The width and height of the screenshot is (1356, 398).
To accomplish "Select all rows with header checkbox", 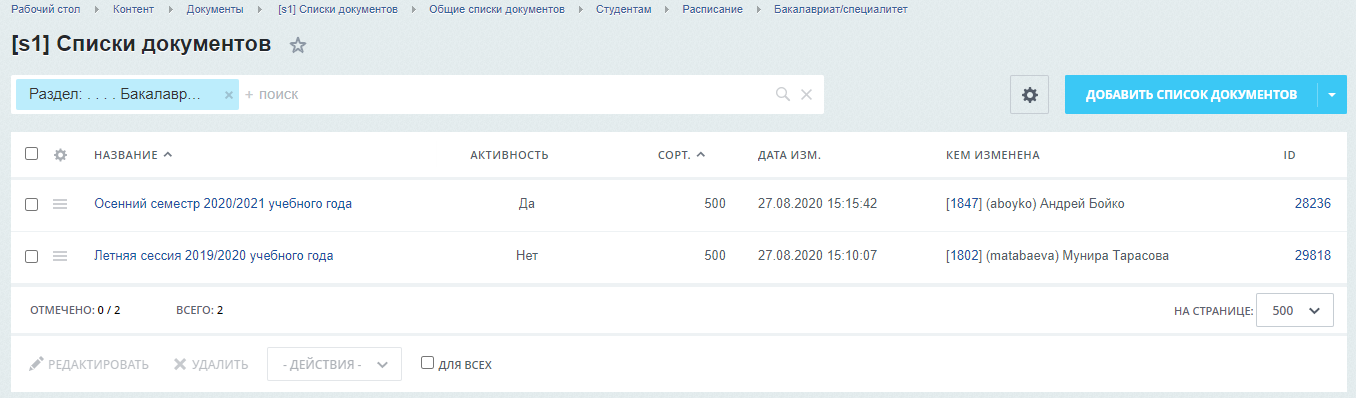I will [31, 154].
